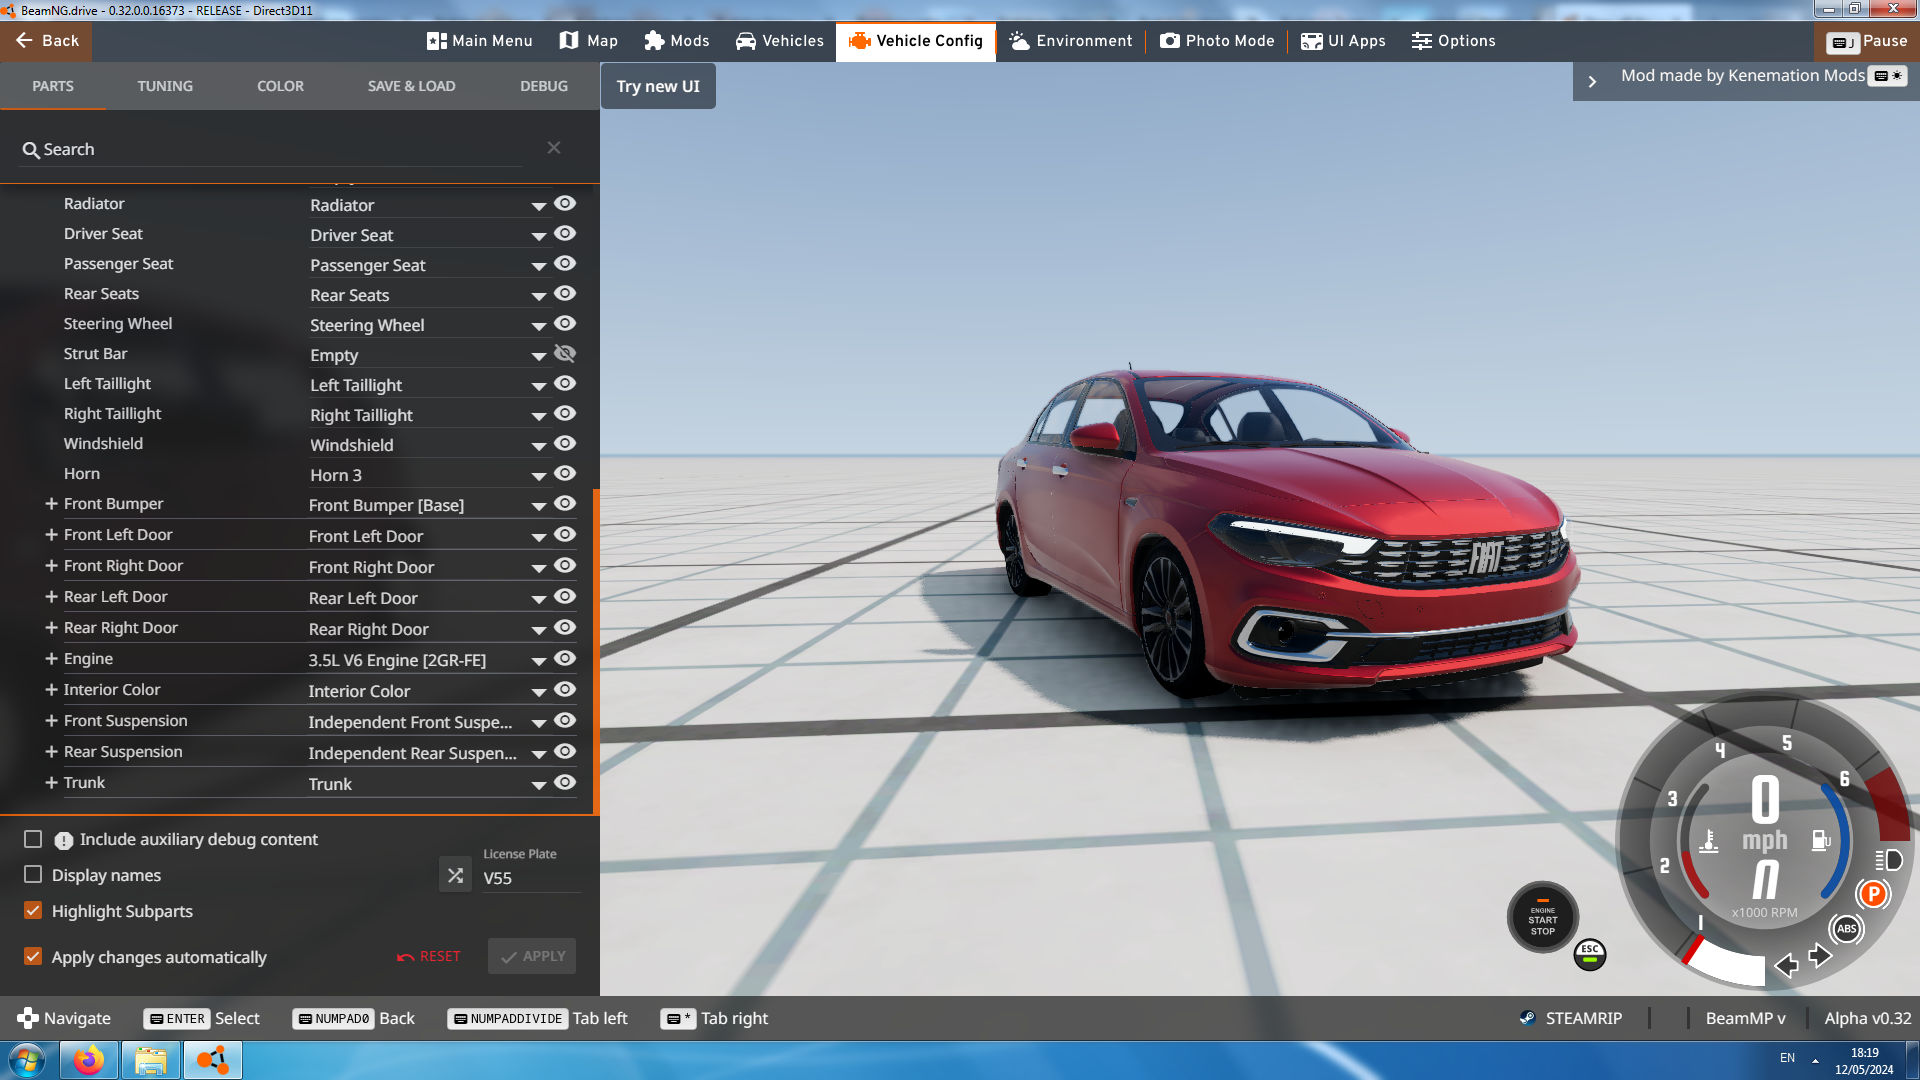
Task: Click the fuel pump gauge icon
Action: [x=1821, y=841]
